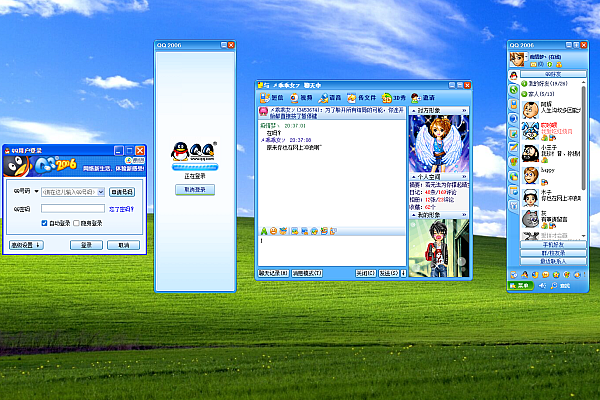600x400 pixels.
Task: Select the QQ penguin side tab
Action: 514,76
